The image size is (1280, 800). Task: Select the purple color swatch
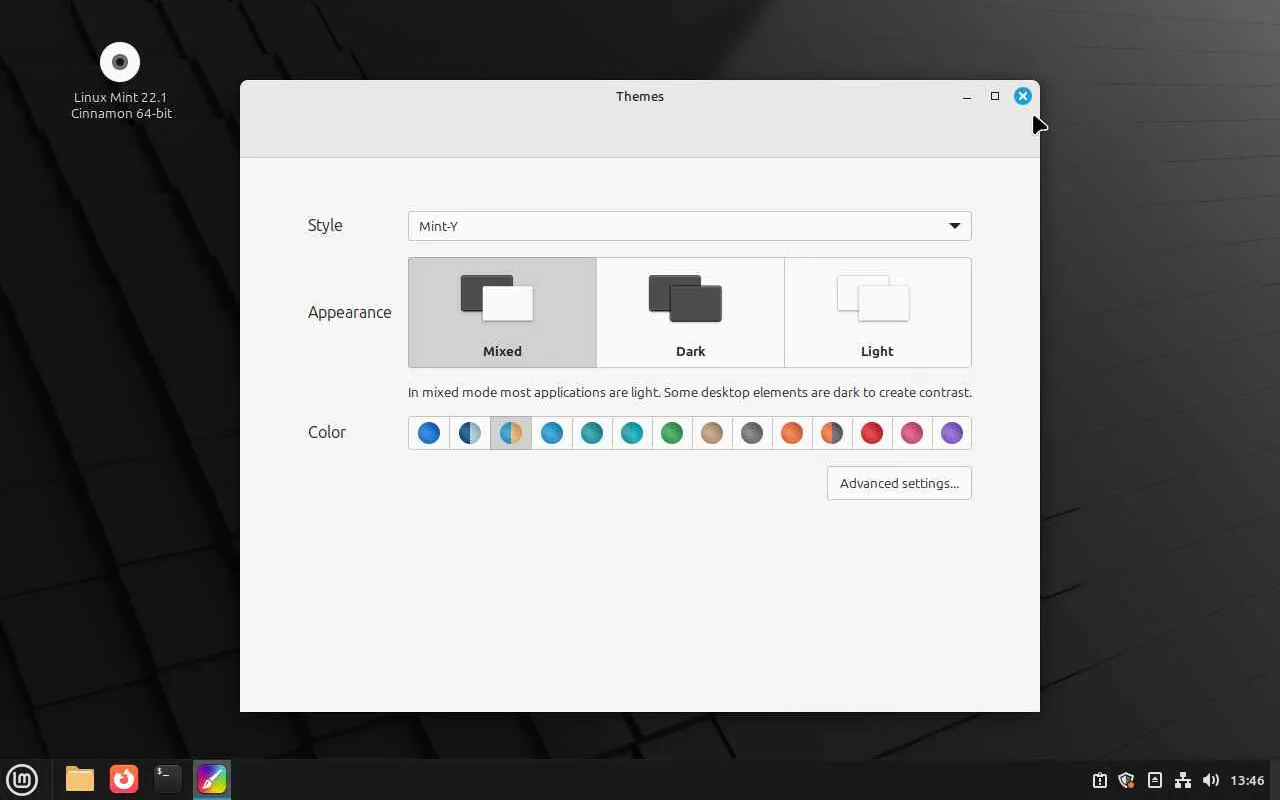[x=952, y=433]
